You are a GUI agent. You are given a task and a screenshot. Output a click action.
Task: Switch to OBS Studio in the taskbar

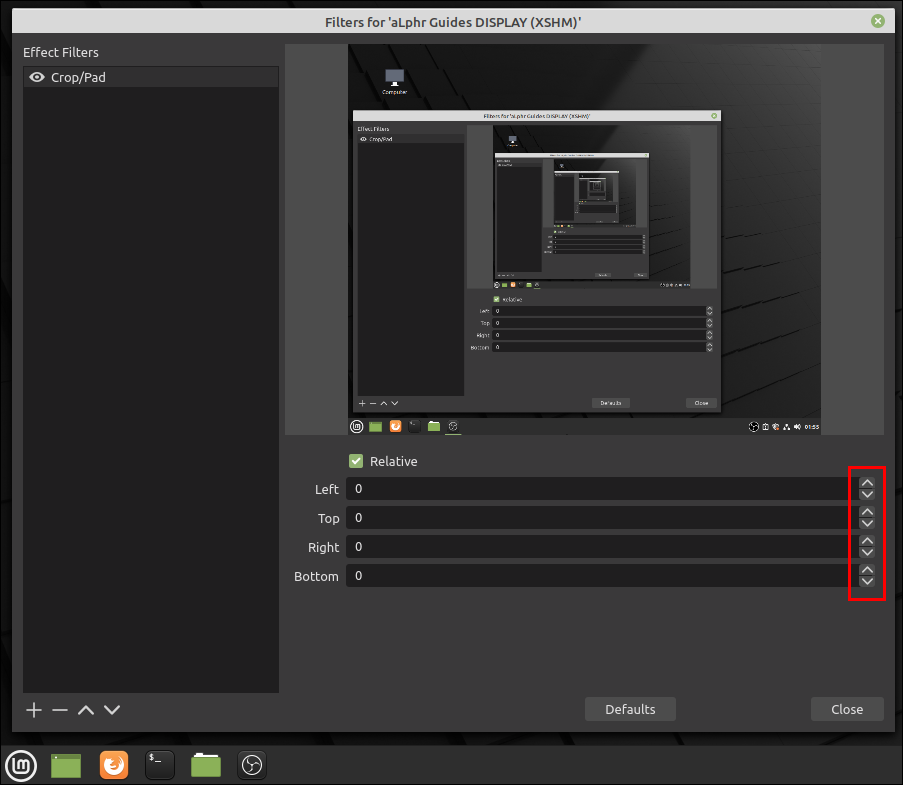(252, 766)
